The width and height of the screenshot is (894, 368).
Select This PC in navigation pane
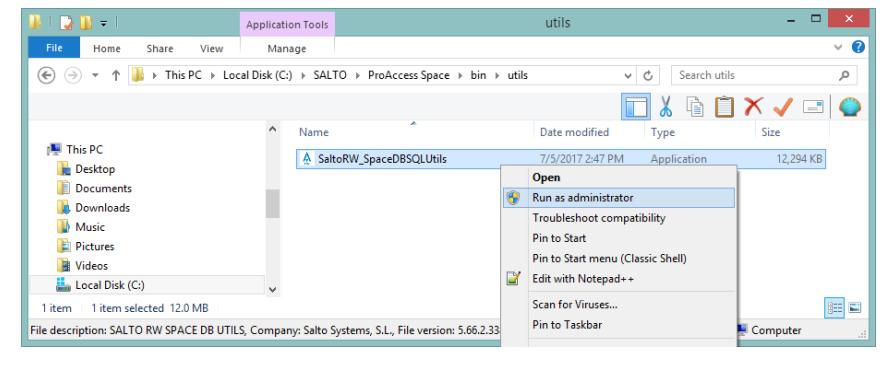click(84, 149)
